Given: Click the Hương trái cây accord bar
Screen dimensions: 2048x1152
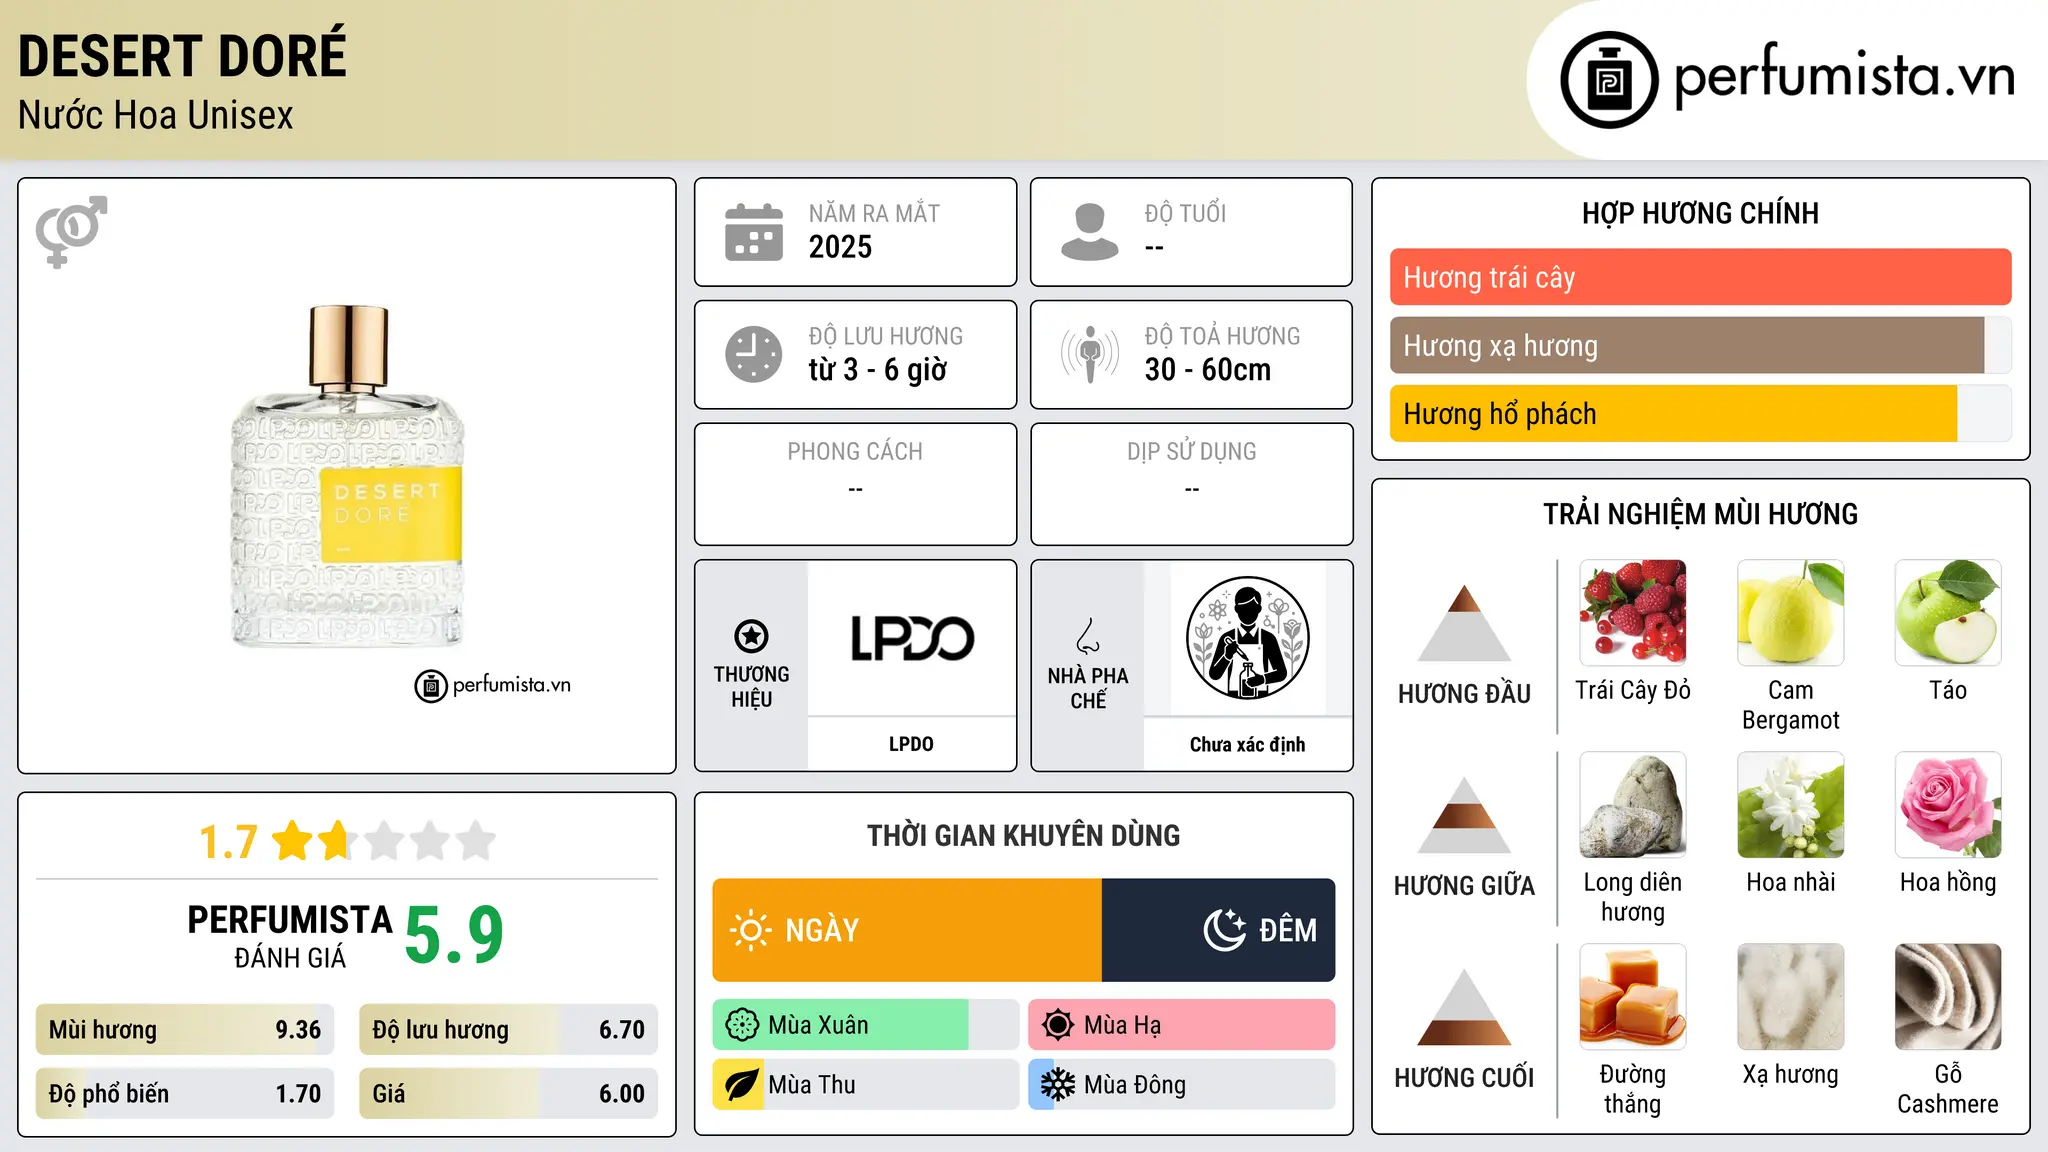Looking at the screenshot, I should pos(1700,277).
